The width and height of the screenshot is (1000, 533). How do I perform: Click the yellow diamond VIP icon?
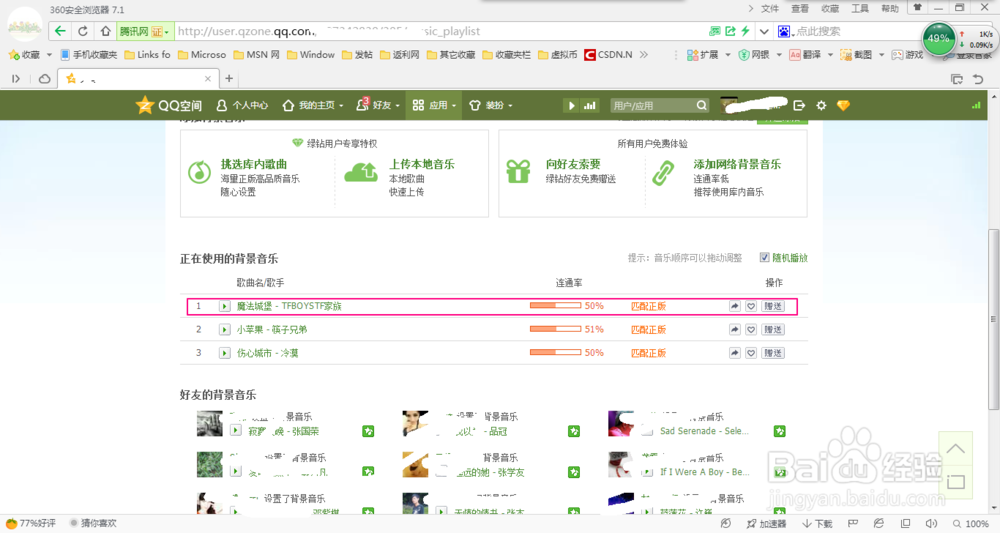tap(843, 106)
